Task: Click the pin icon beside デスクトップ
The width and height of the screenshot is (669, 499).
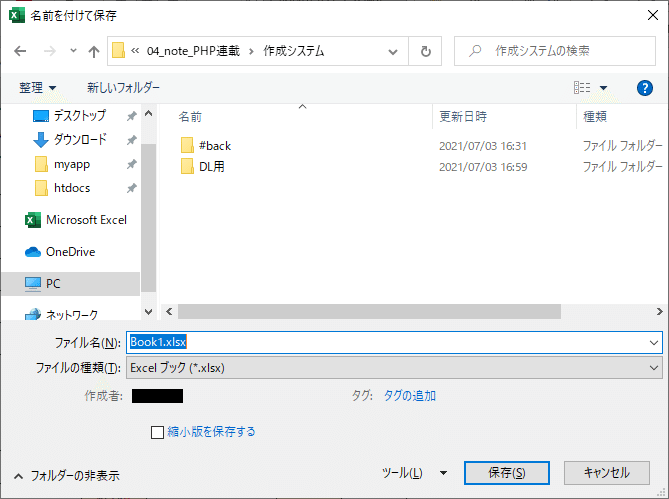Action: click(x=131, y=116)
